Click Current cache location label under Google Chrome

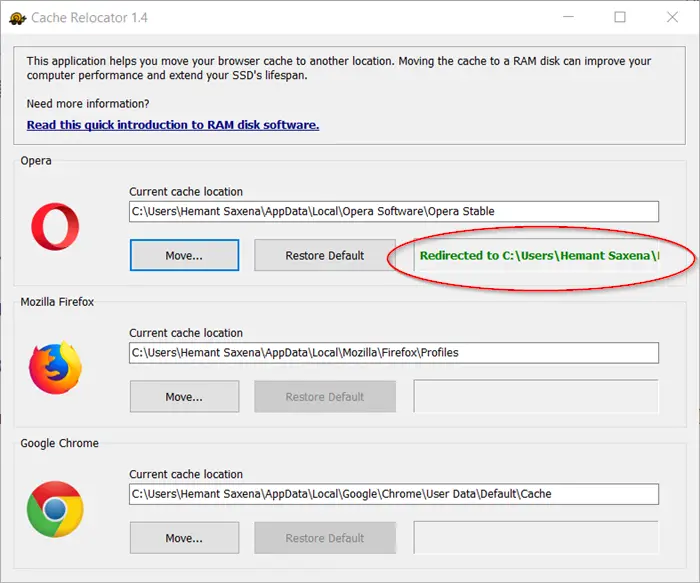186,474
